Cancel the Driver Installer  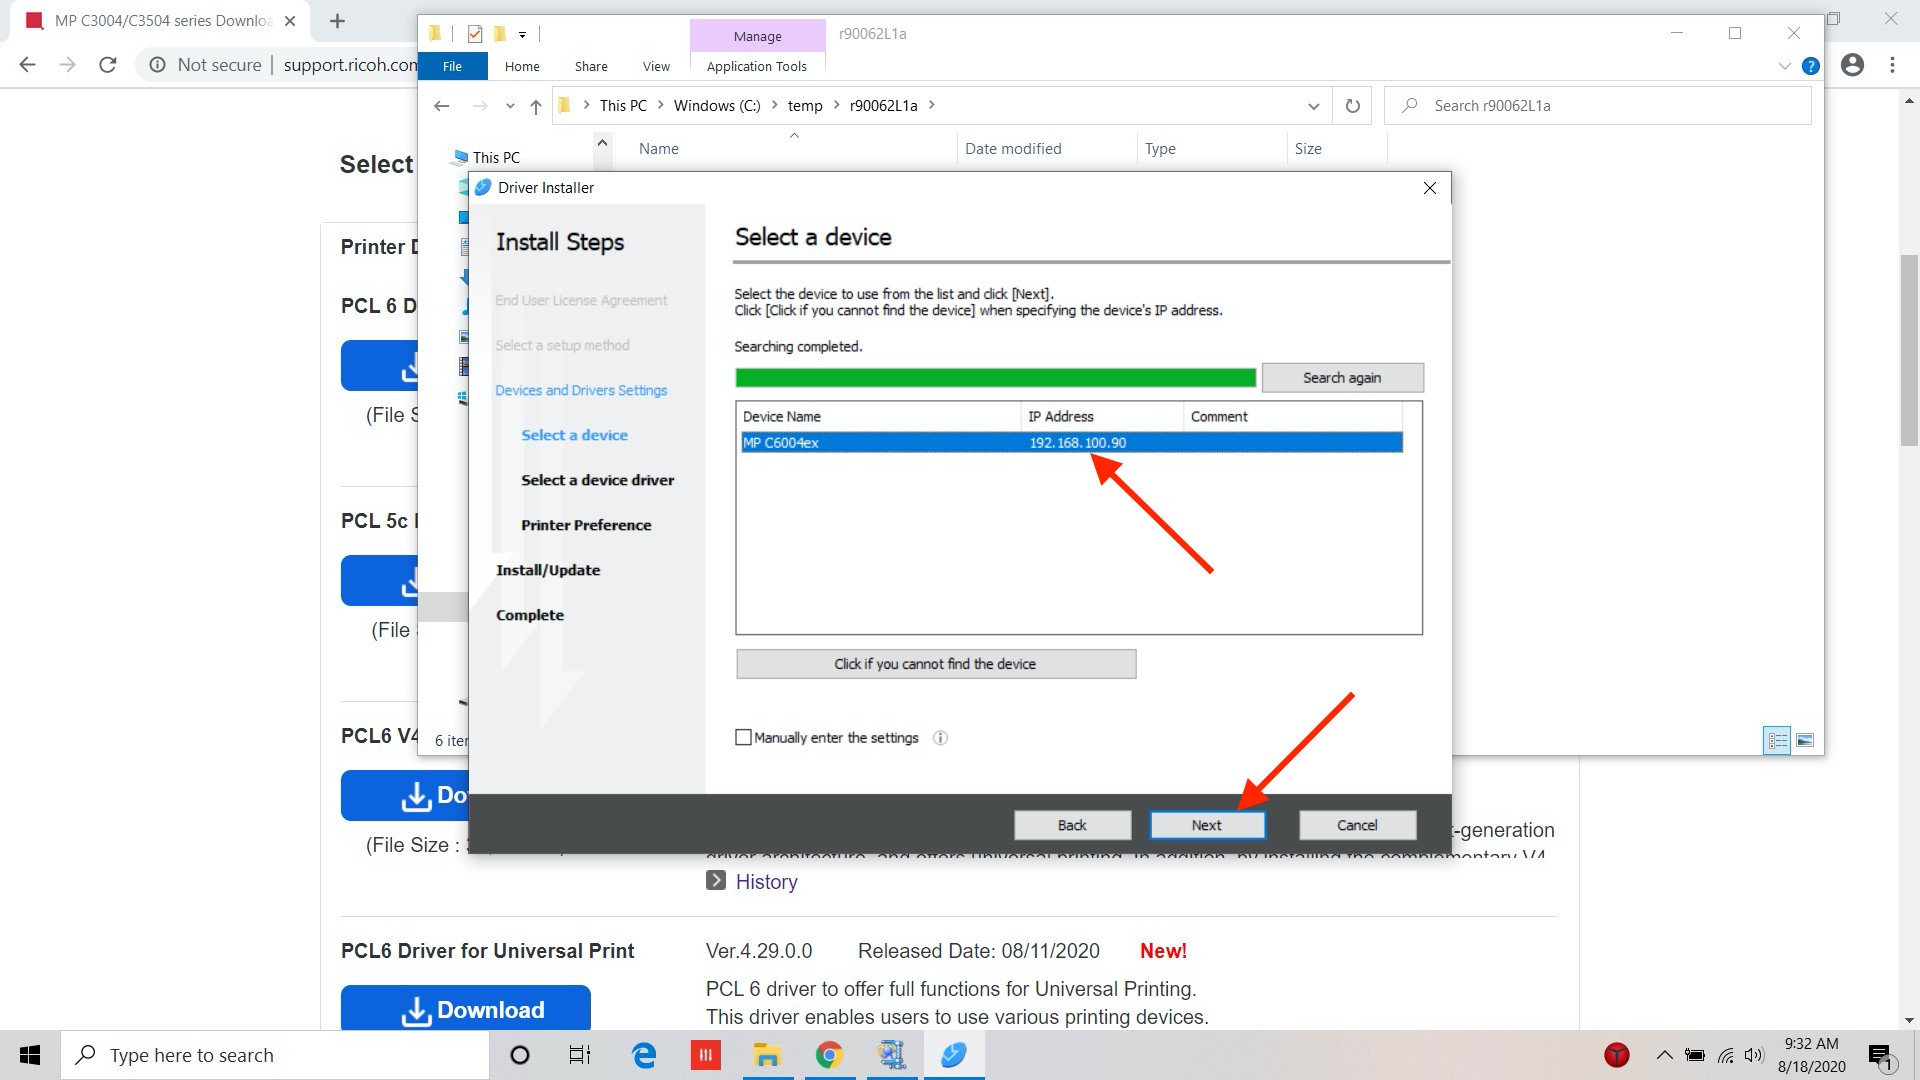[x=1357, y=825]
